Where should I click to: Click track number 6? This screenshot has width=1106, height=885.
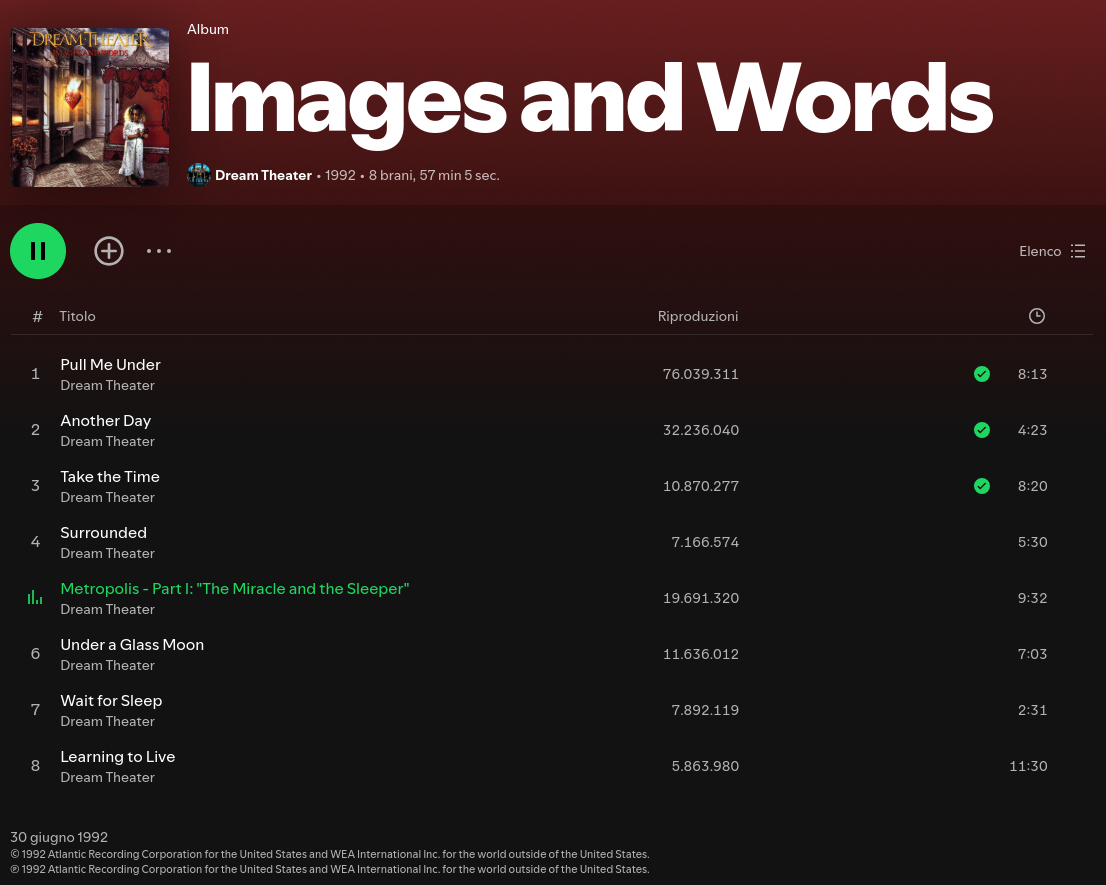(35, 654)
